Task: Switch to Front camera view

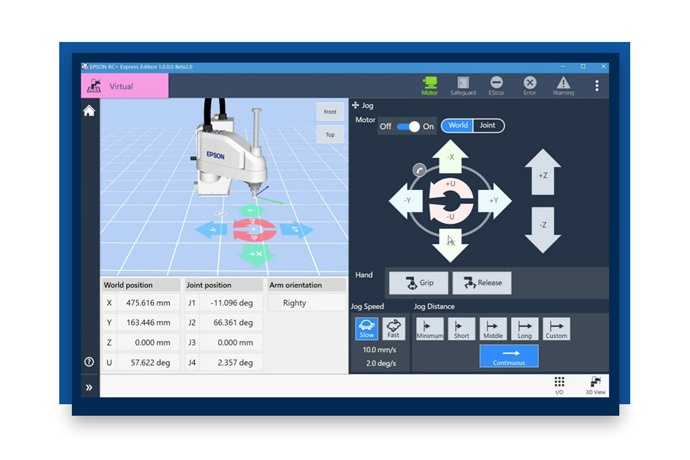Action: pyautogui.click(x=329, y=112)
